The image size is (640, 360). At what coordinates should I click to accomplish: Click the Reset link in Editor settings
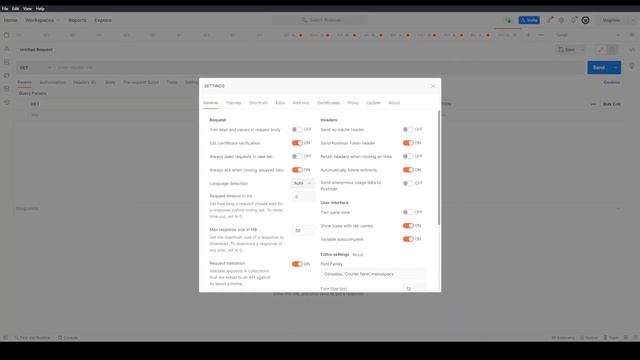[358, 255]
